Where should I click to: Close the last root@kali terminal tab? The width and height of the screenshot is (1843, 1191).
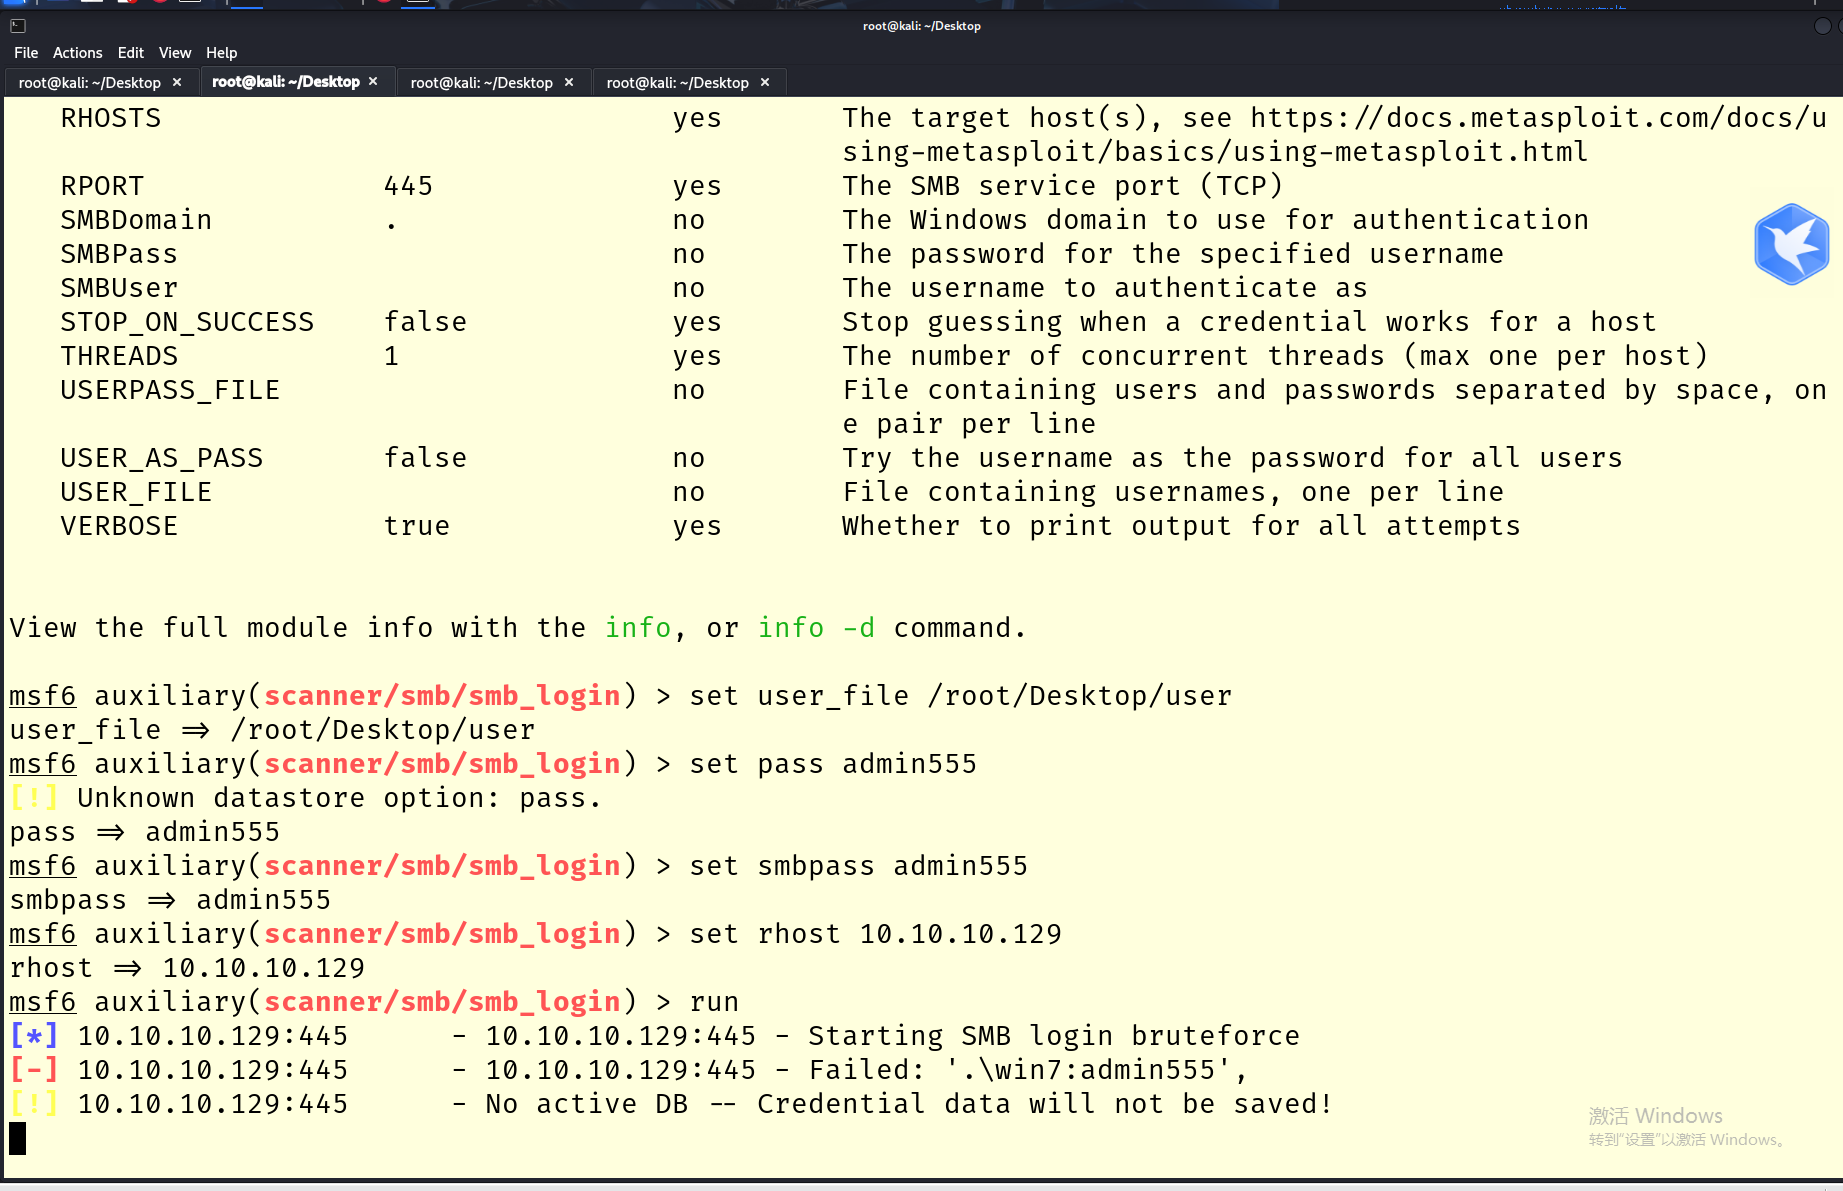(x=765, y=82)
